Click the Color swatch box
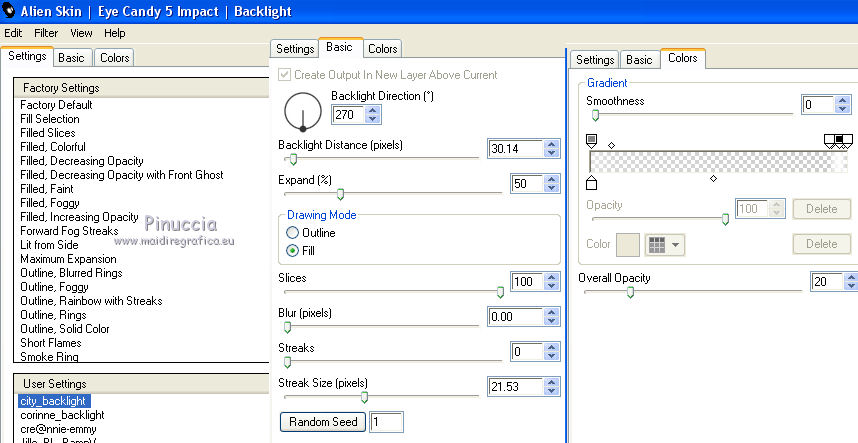The height and width of the screenshot is (443, 858). (x=628, y=244)
